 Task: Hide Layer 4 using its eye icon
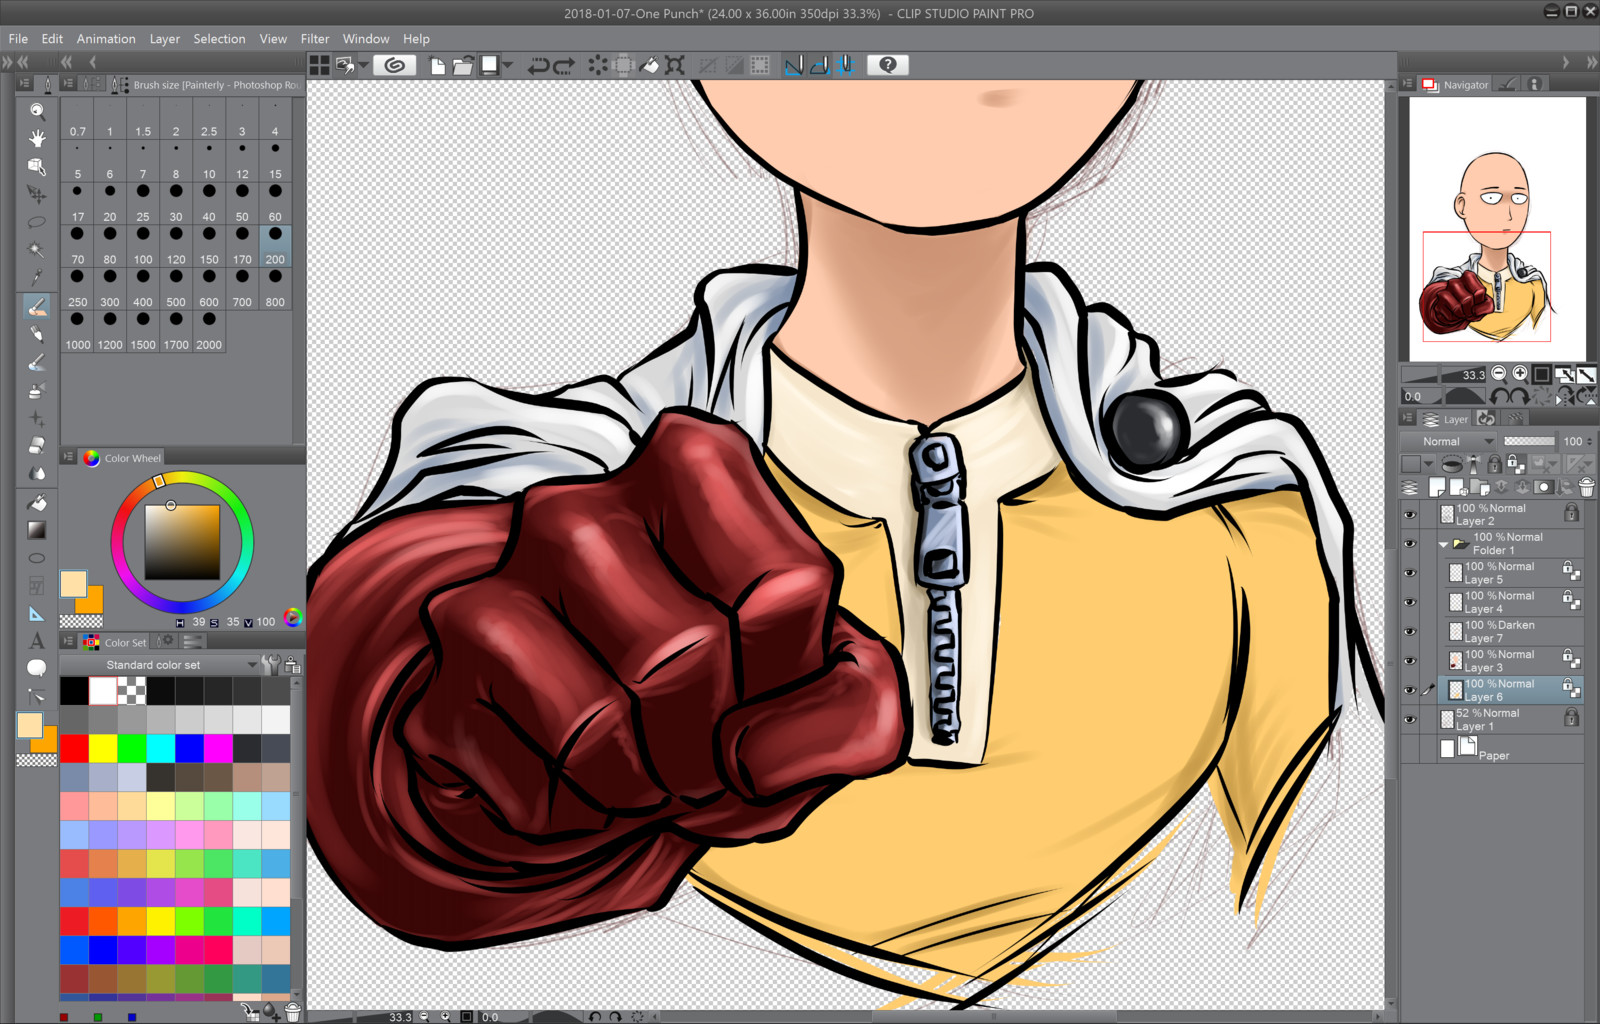coord(1410,602)
